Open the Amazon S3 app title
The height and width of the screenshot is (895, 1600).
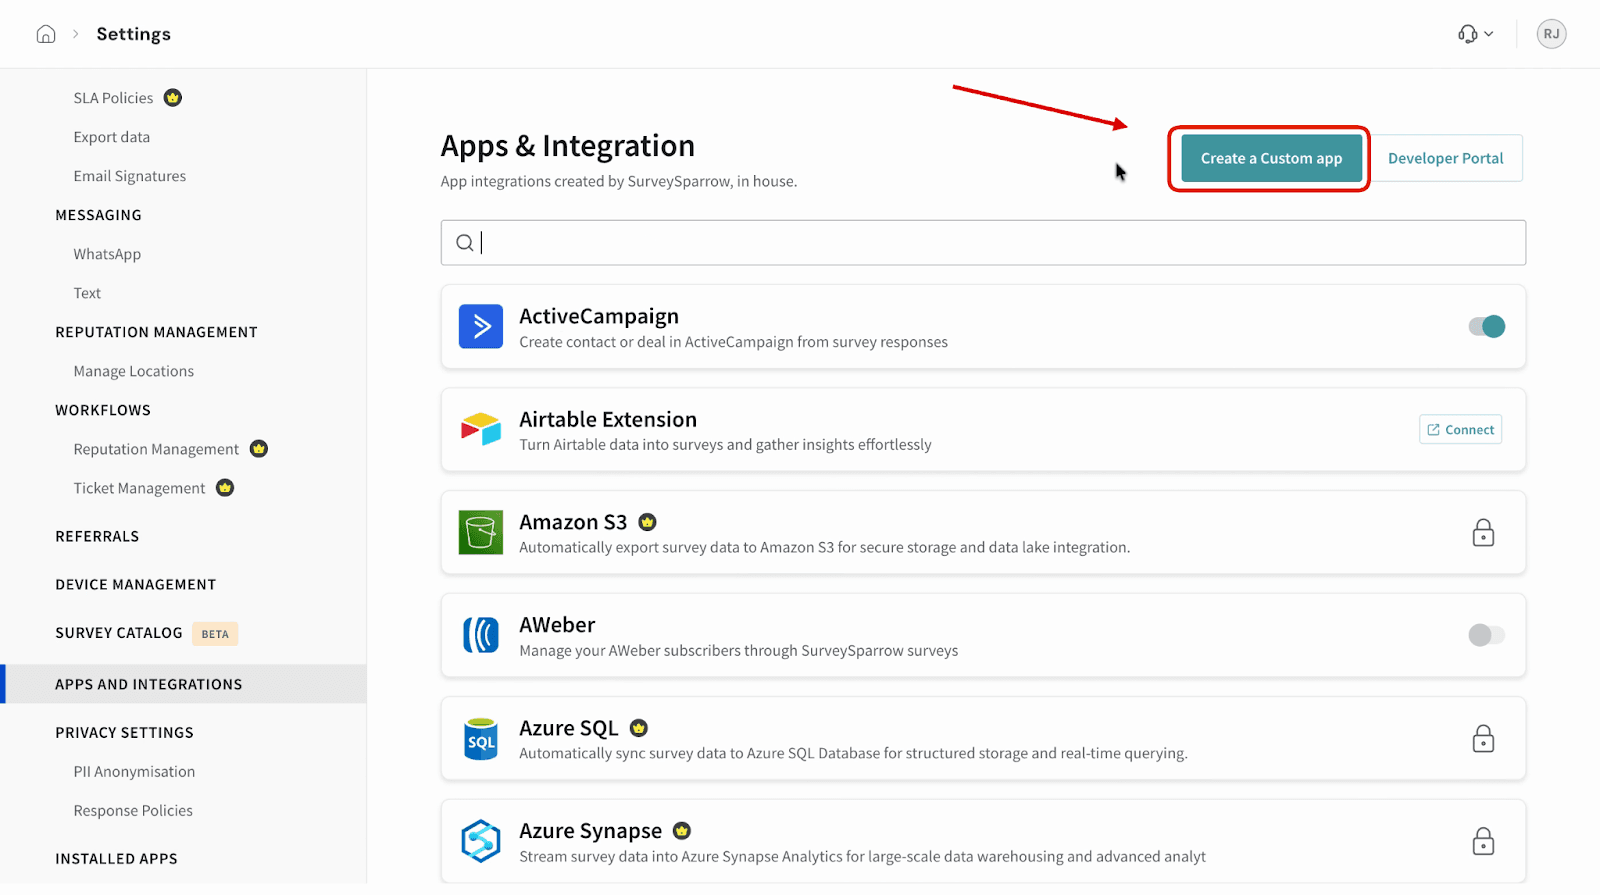[573, 522]
